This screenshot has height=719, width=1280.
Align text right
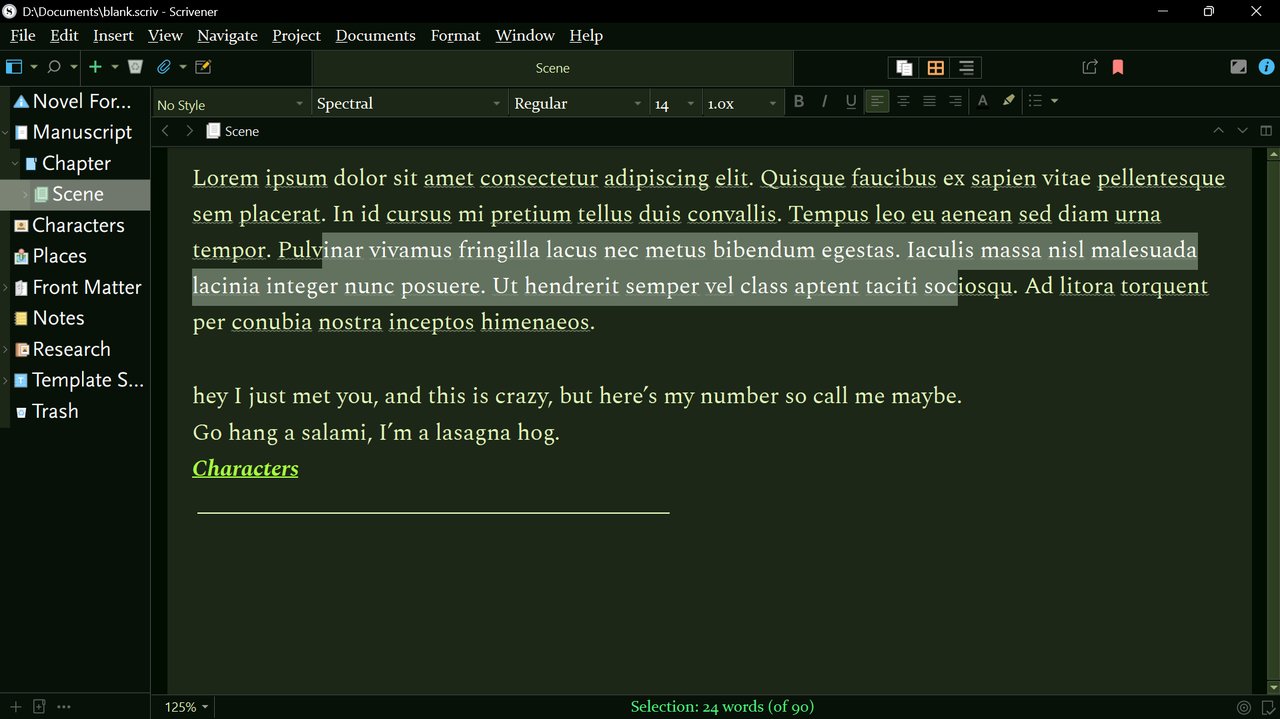tap(955, 101)
